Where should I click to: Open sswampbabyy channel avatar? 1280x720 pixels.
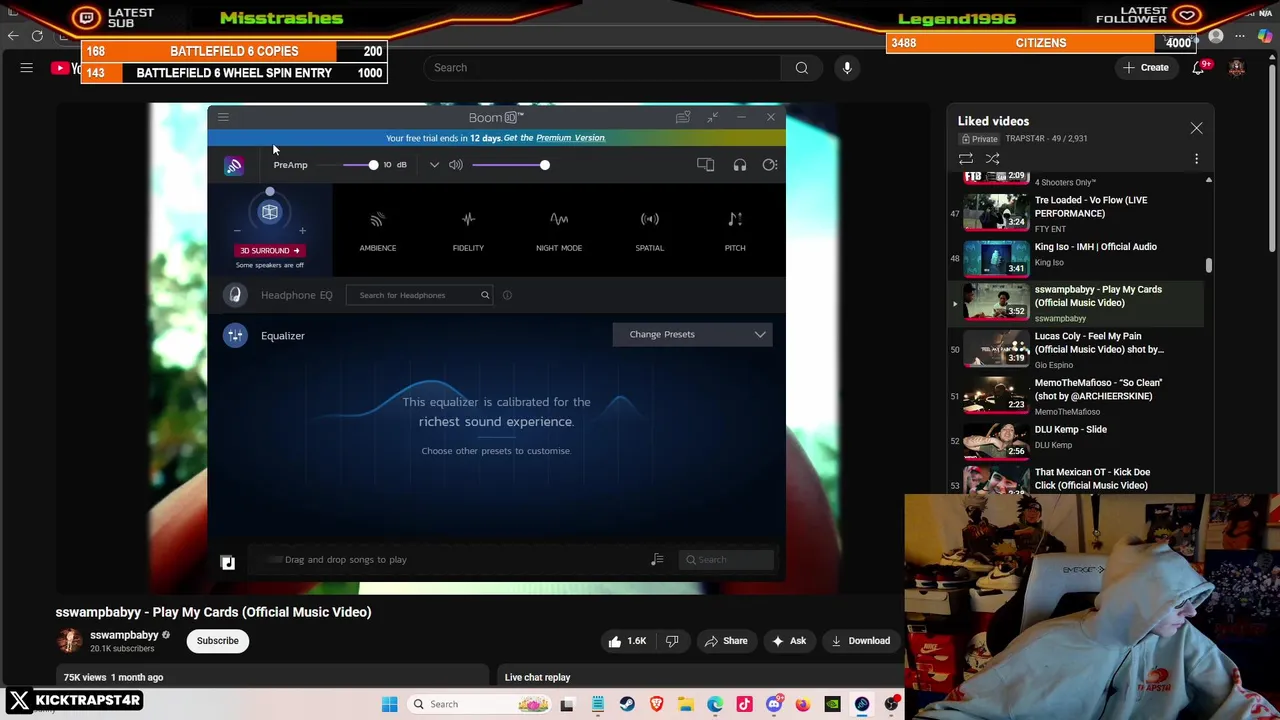click(x=69, y=641)
